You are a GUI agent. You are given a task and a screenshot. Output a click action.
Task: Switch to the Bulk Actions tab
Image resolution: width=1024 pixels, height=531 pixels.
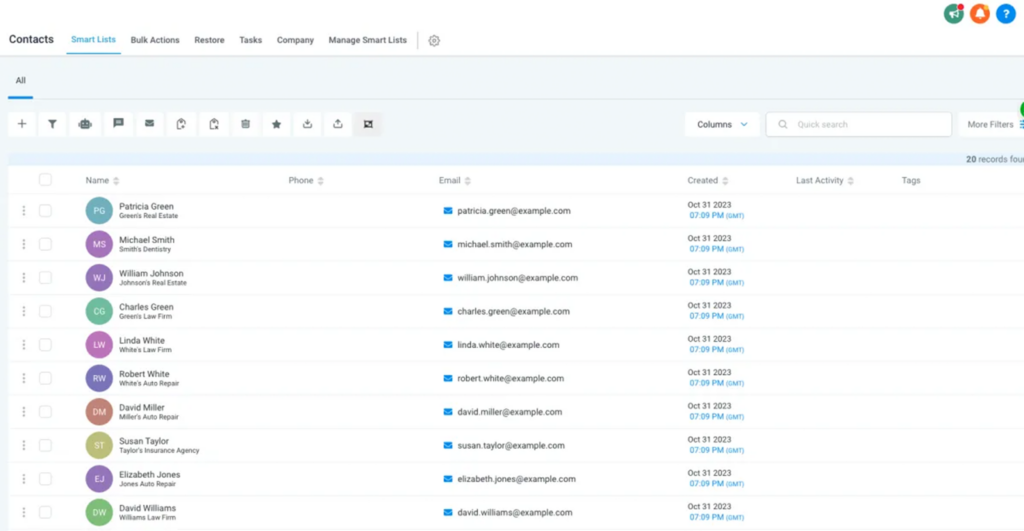[x=155, y=40]
